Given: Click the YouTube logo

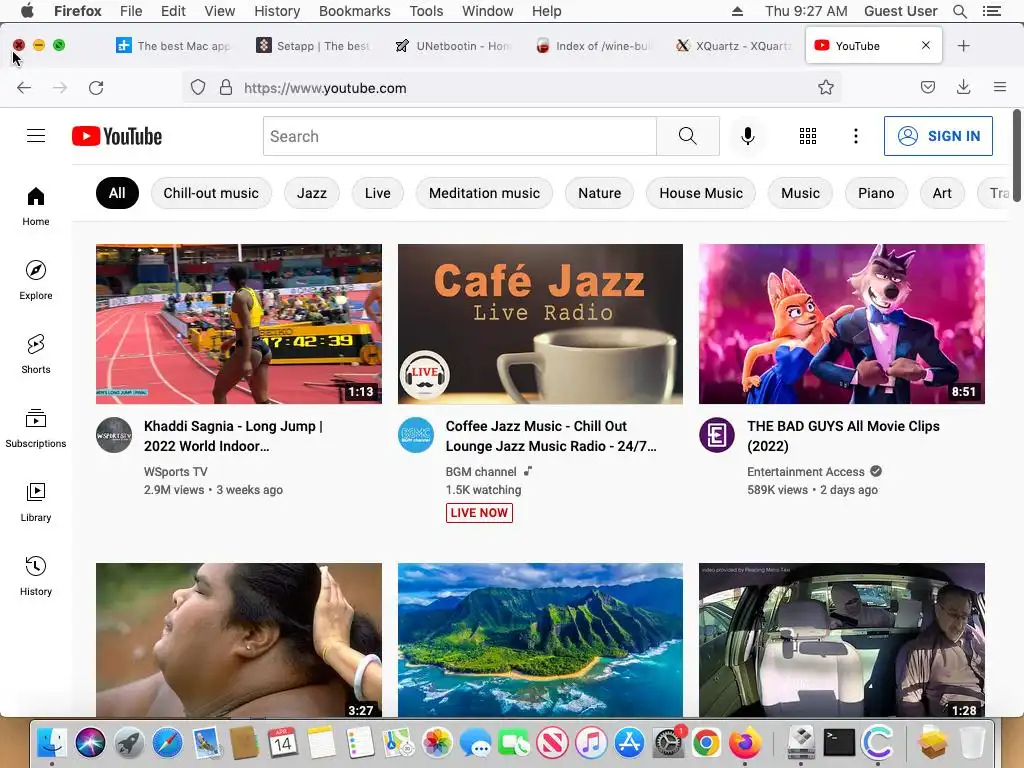Looking at the screenshot, I should (x=117, y=136).
